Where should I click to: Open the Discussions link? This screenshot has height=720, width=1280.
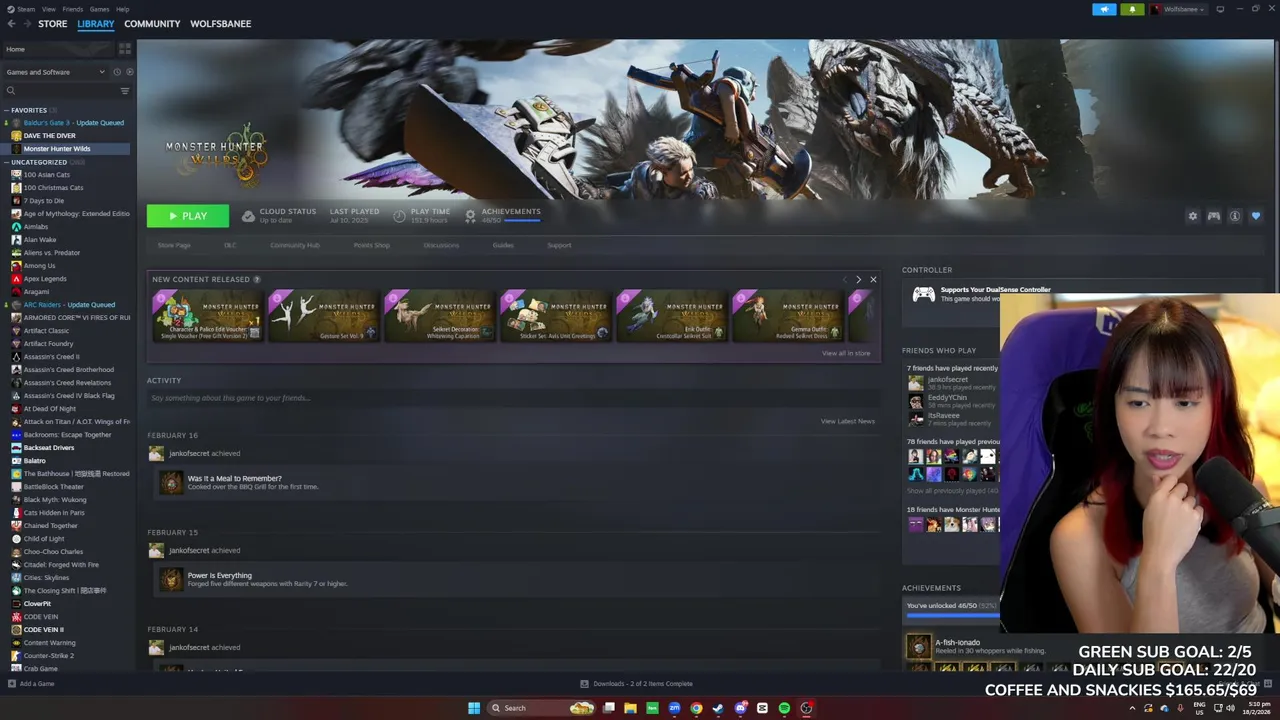pyautogui.click(x=441, y=245)
